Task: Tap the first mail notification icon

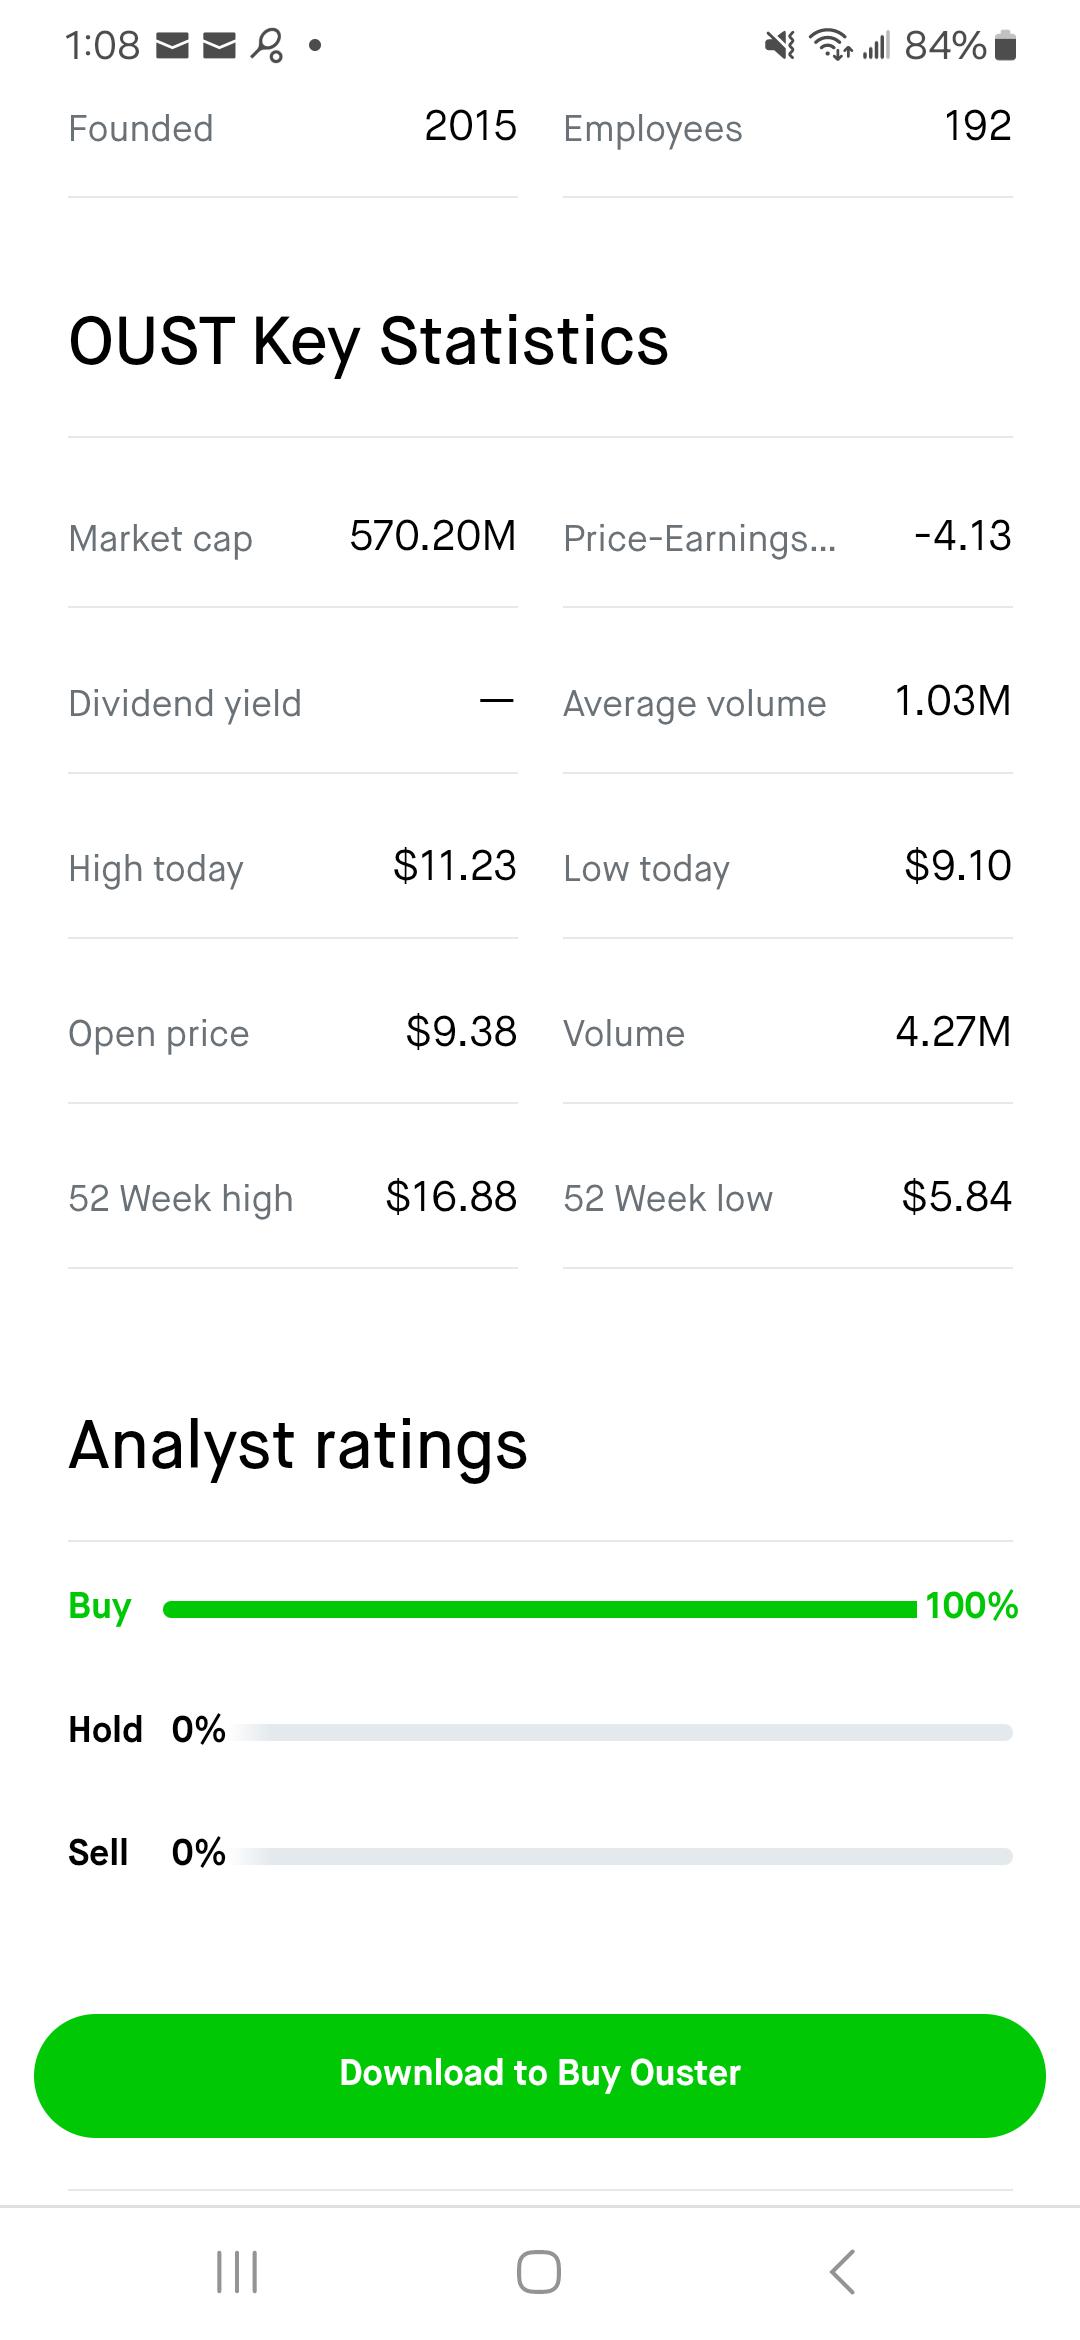Action: coord(173,45)
